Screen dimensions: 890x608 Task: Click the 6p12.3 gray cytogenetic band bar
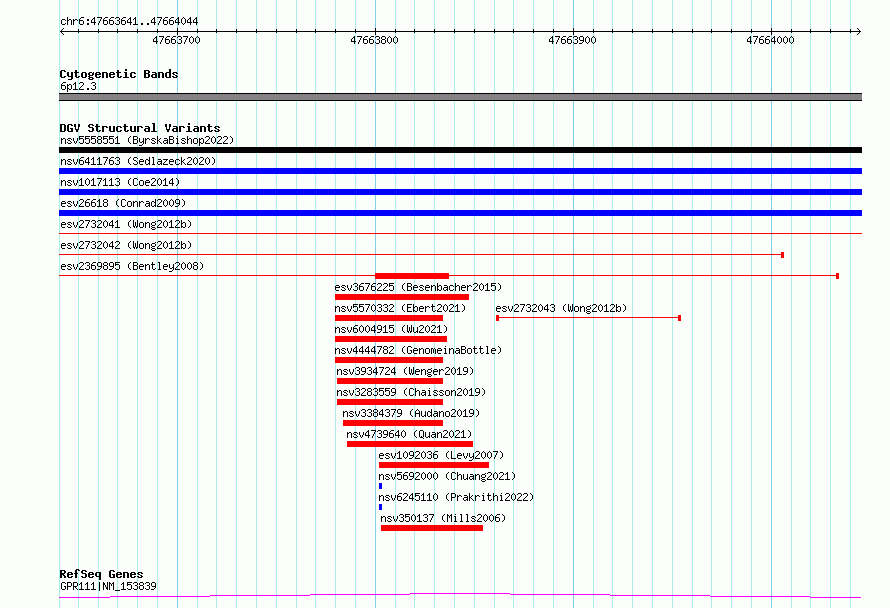(460, 97)
